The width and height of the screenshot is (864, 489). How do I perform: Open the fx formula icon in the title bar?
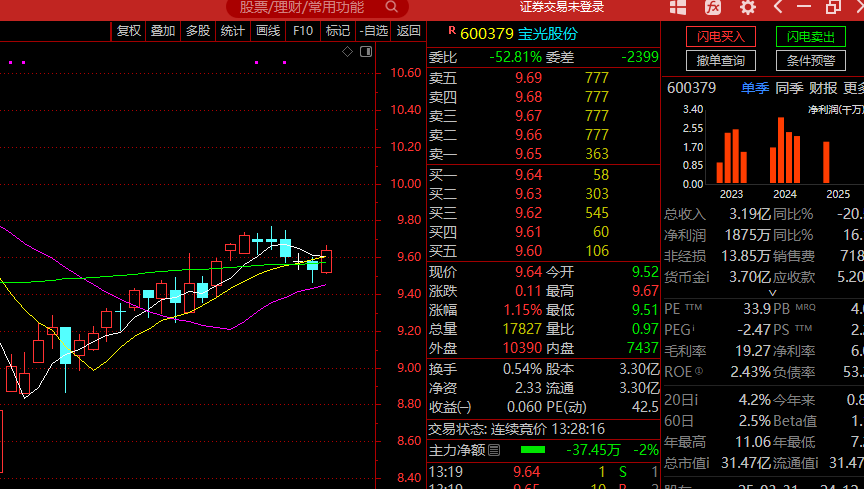(x=713, y=7)
